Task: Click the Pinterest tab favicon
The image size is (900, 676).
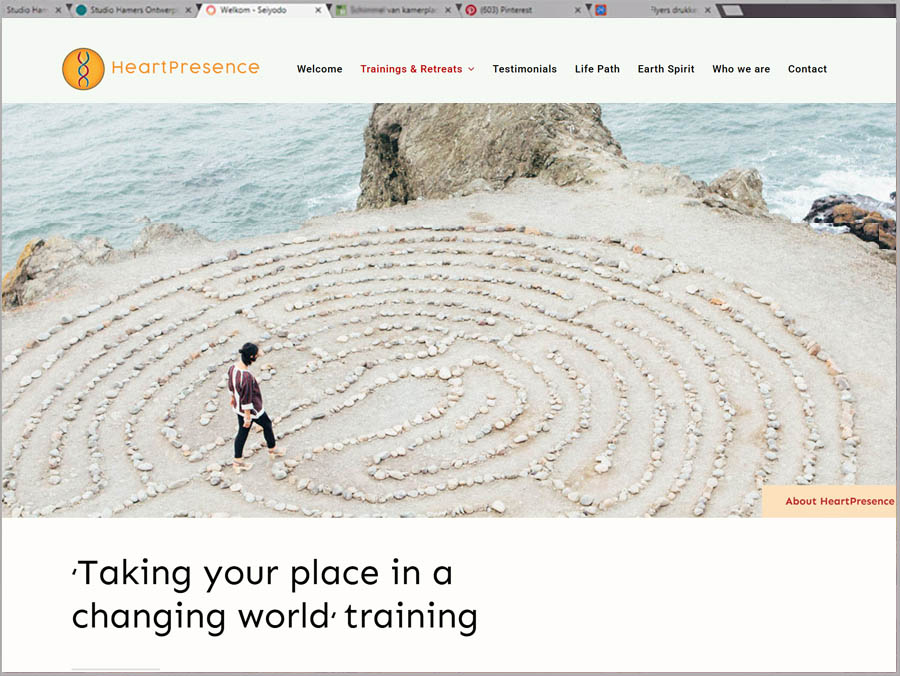Action: point(471,10)
